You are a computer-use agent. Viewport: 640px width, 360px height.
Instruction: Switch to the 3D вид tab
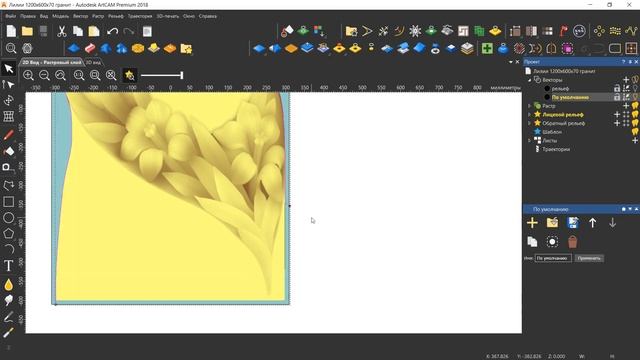(x=93, y=62)
